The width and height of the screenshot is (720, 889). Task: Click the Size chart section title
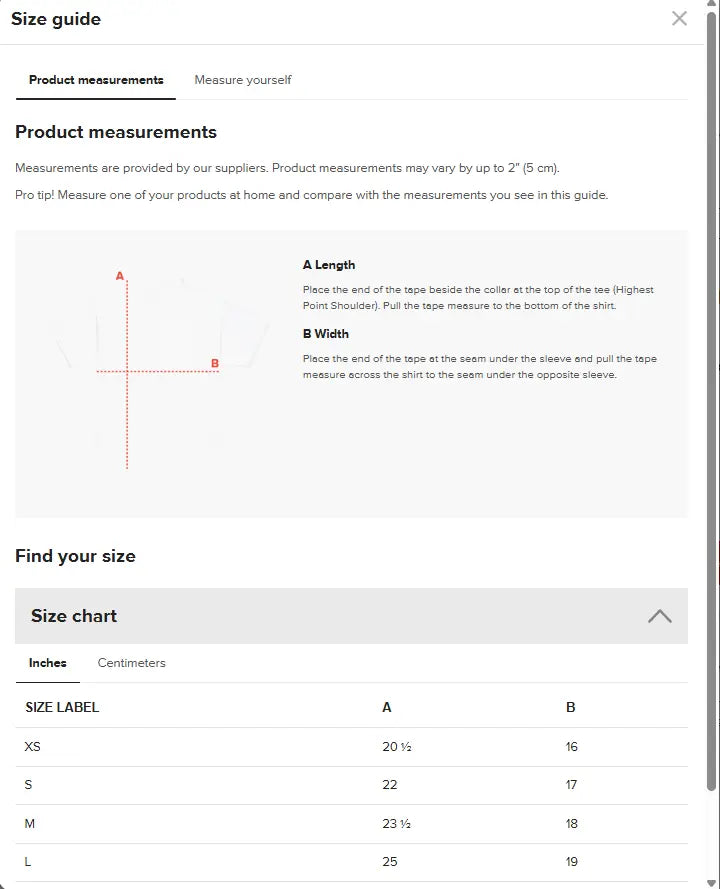(74, 616)
